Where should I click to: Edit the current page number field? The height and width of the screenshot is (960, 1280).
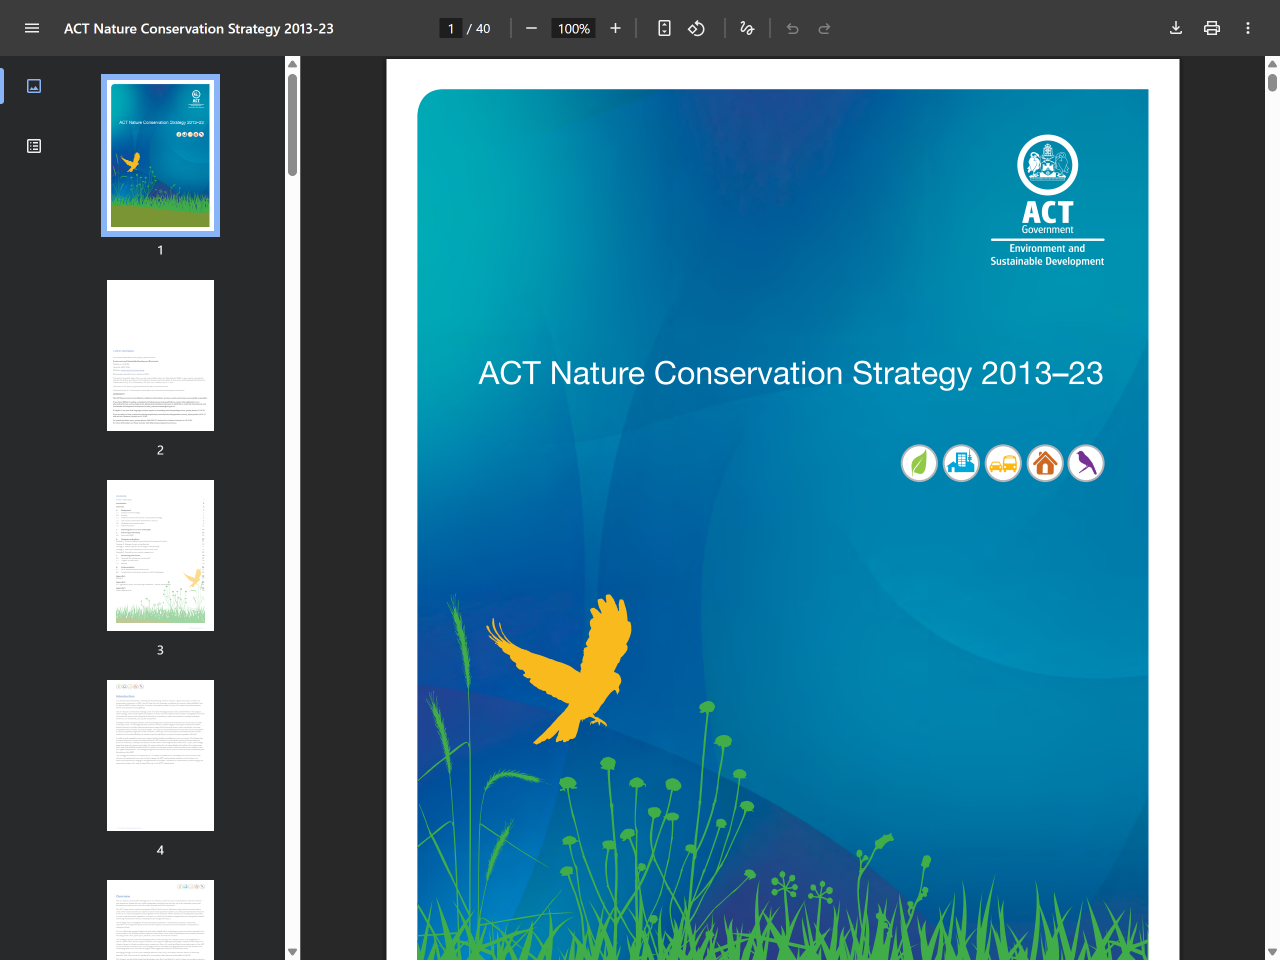(x=451, y=28)
